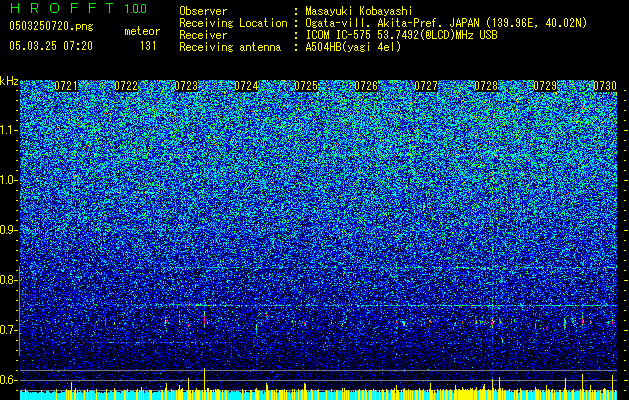
Task: Click the date stamp 05.03.25 07:20
Action: tap(51, 46)
